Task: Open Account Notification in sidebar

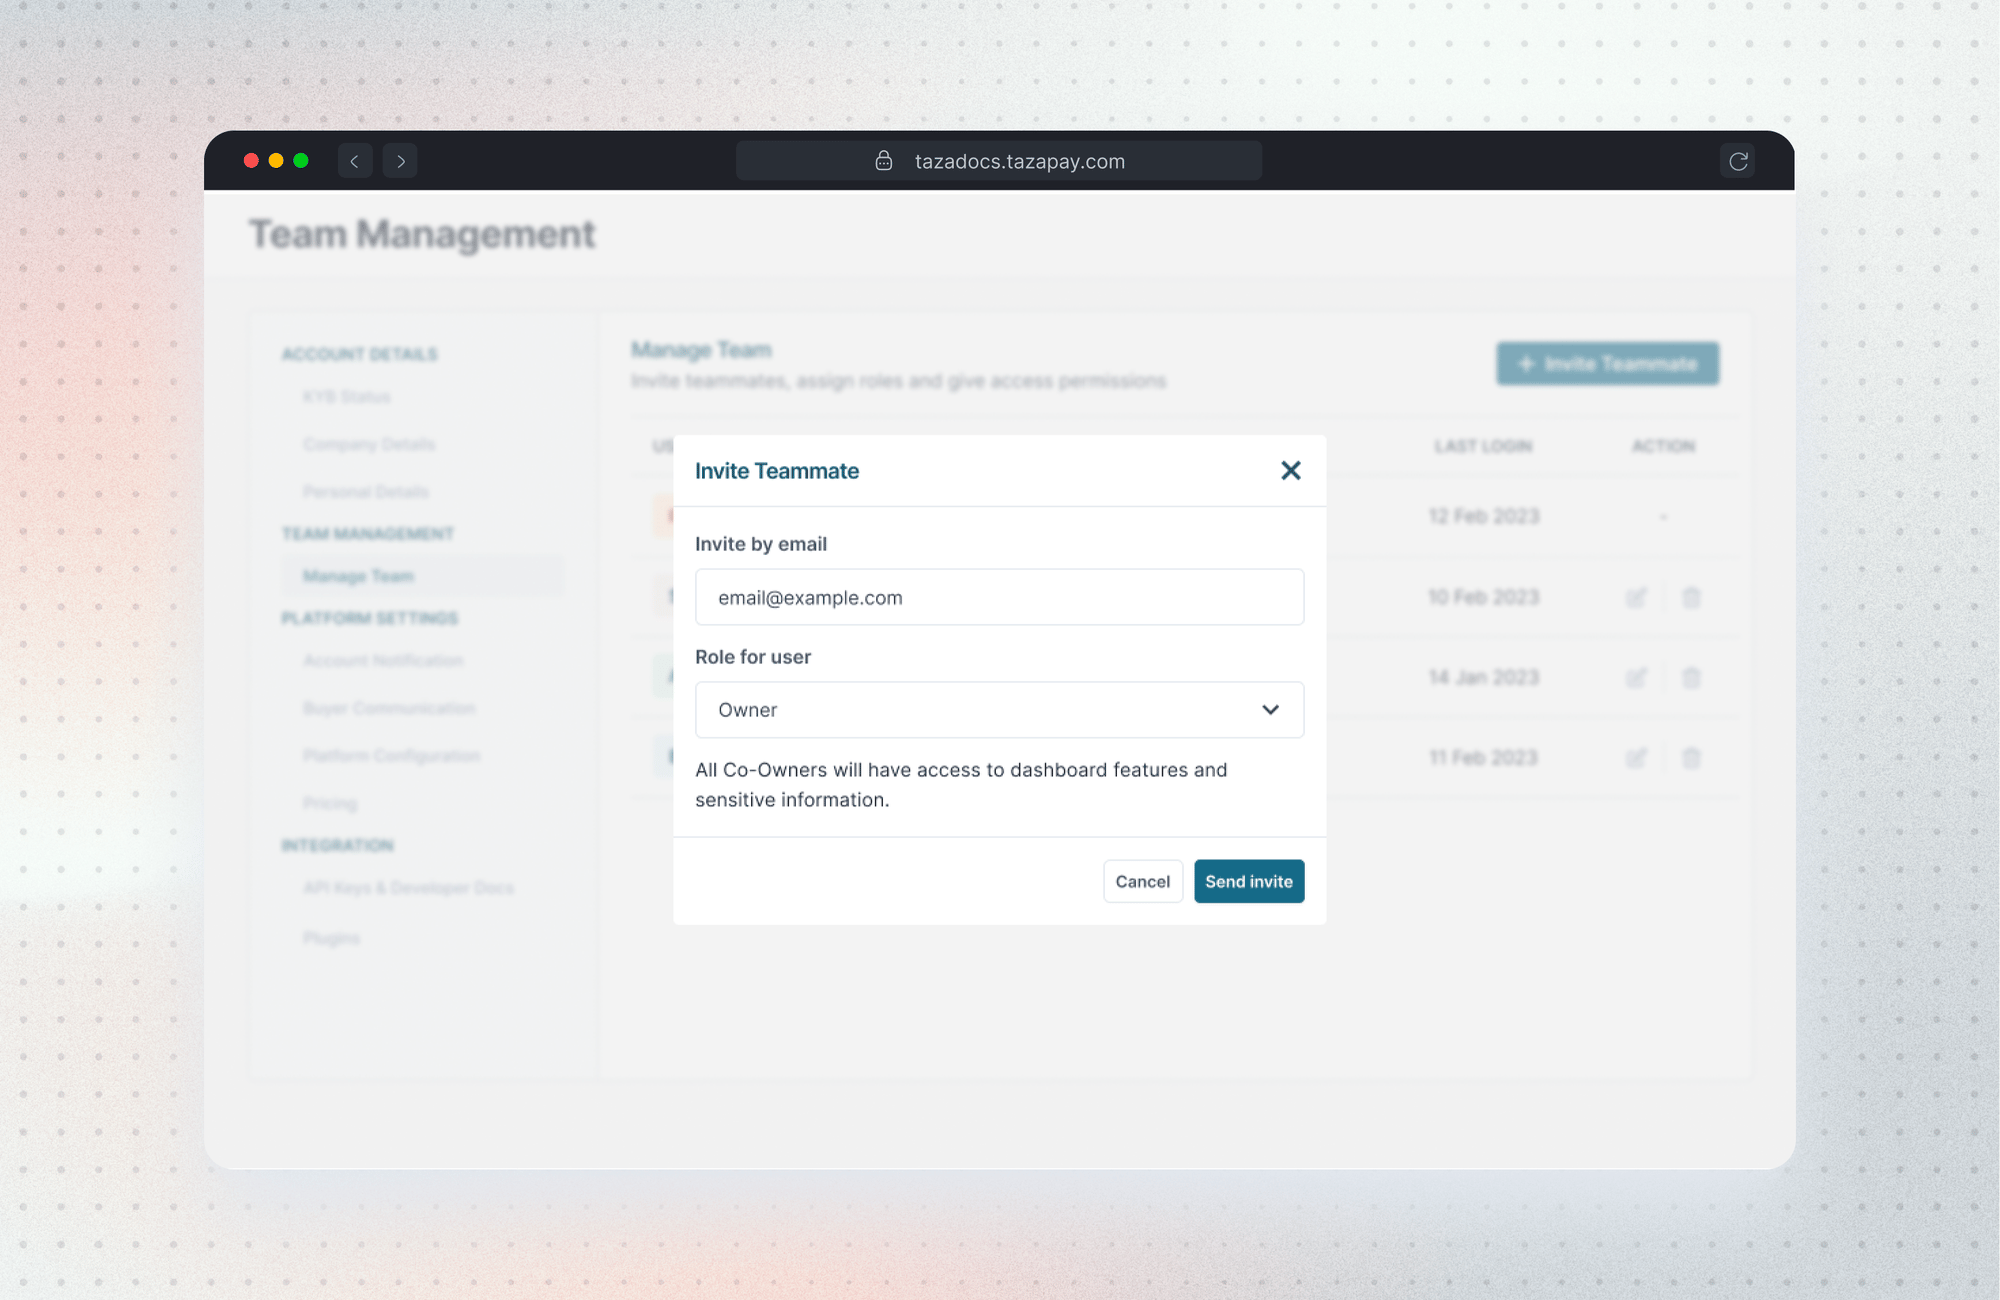Action: coord(383,661)
